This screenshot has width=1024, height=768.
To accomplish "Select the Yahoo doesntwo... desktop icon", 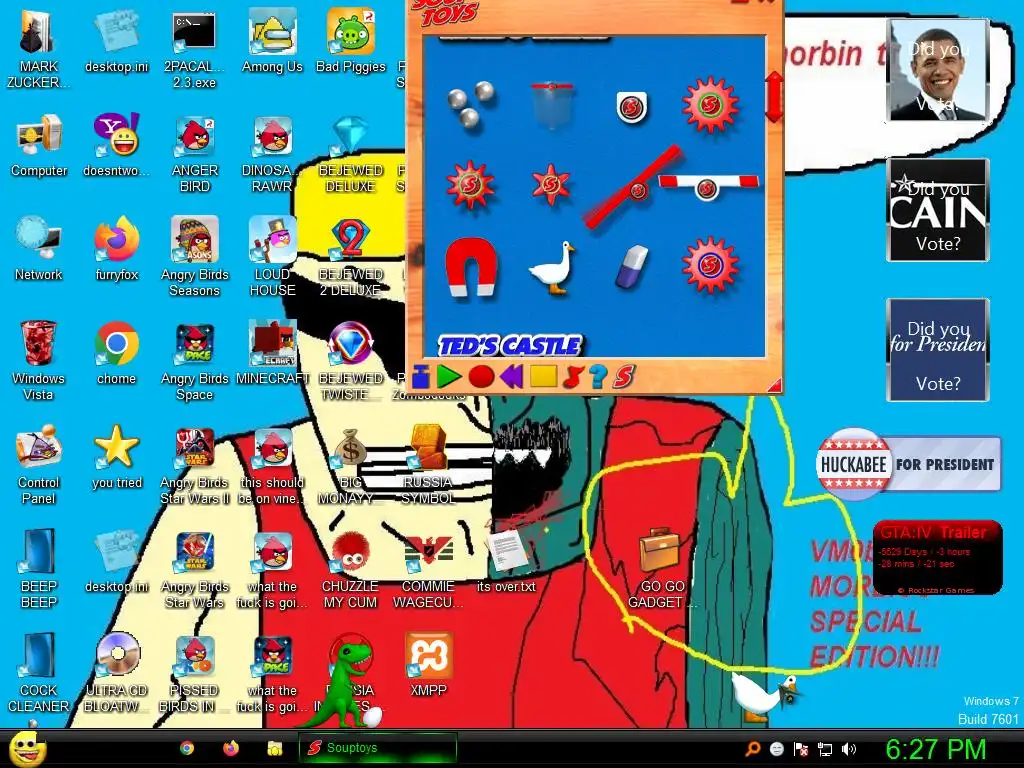I will pyautogui.click(x=116, y=145).
